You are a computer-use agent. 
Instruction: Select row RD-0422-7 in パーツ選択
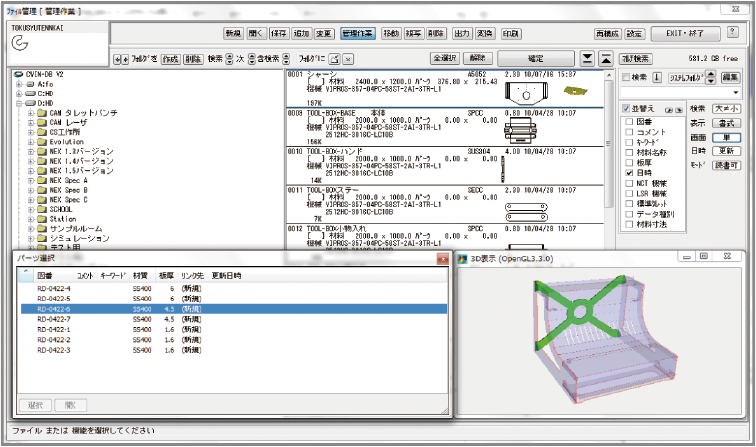233,319
